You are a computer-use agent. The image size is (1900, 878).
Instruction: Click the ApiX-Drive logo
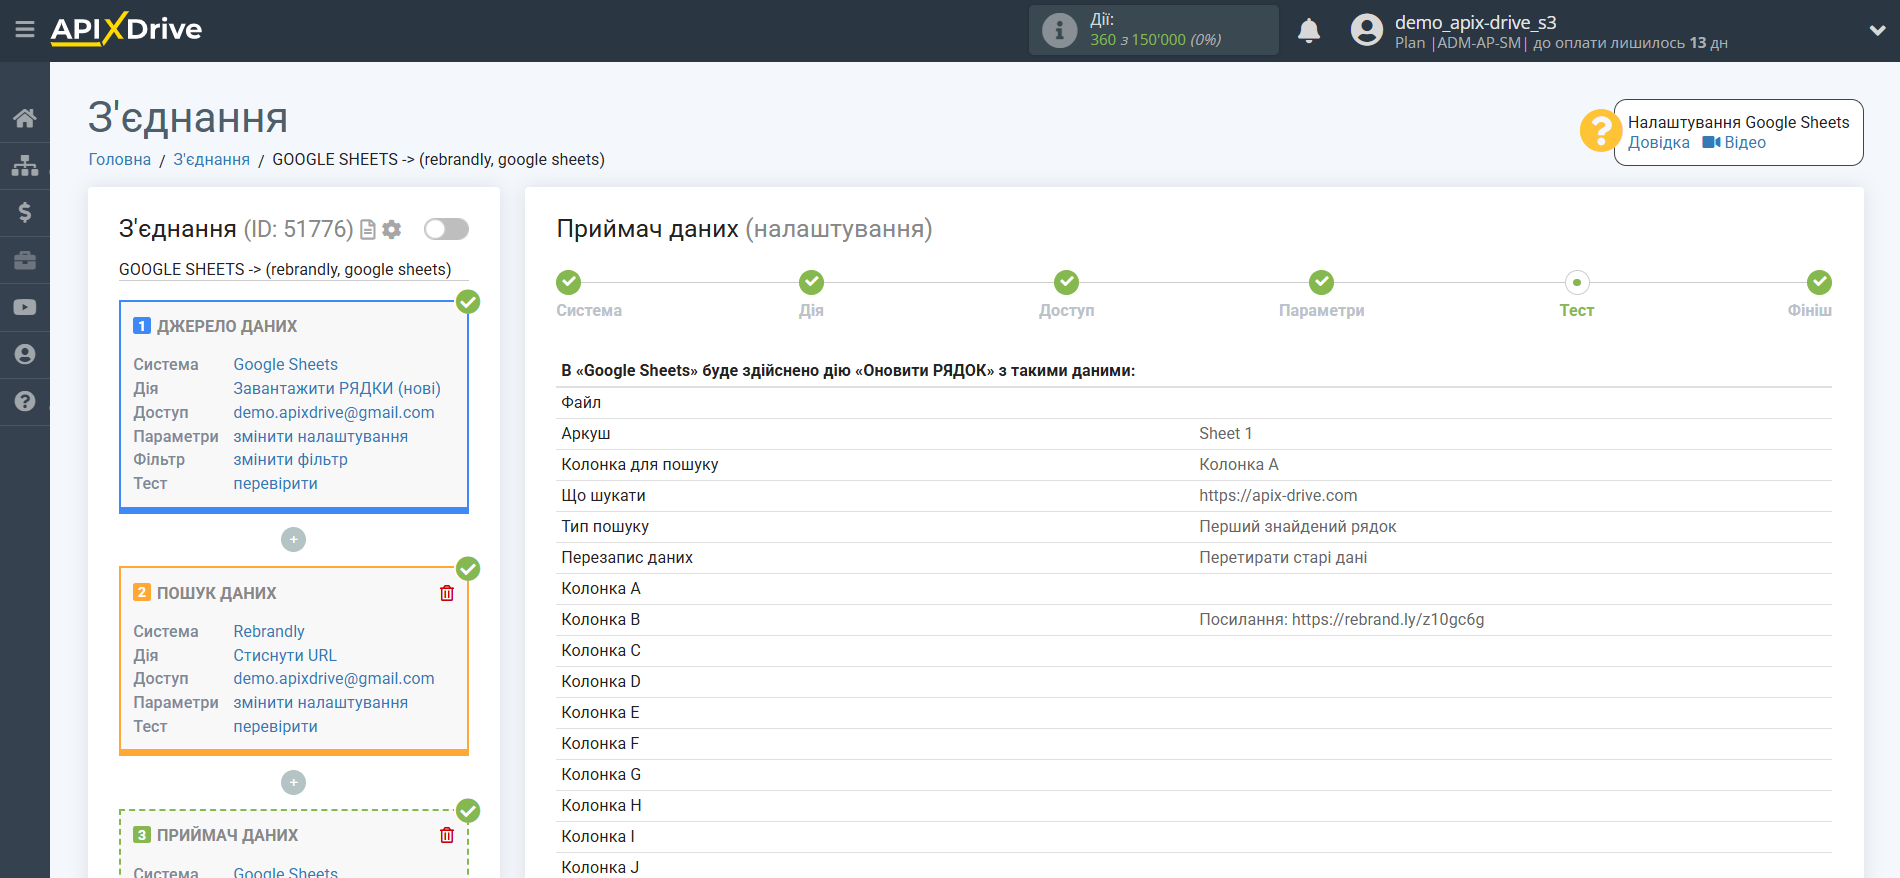click(x=126, y=29)
